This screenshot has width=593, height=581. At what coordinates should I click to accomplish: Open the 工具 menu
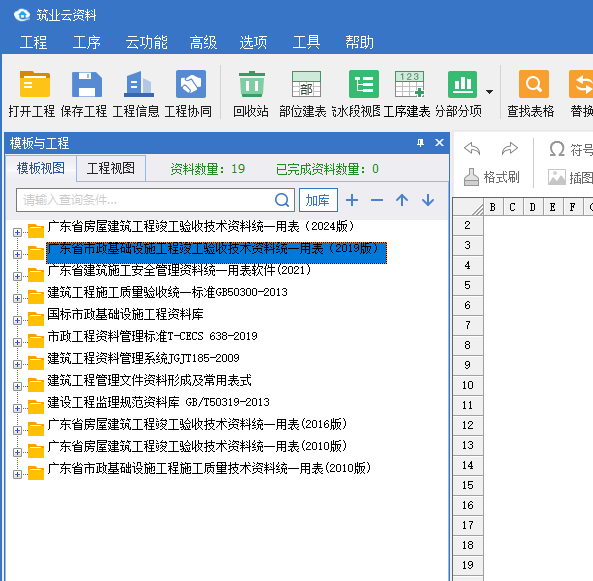pyautogui.click(x=306, y=42)
